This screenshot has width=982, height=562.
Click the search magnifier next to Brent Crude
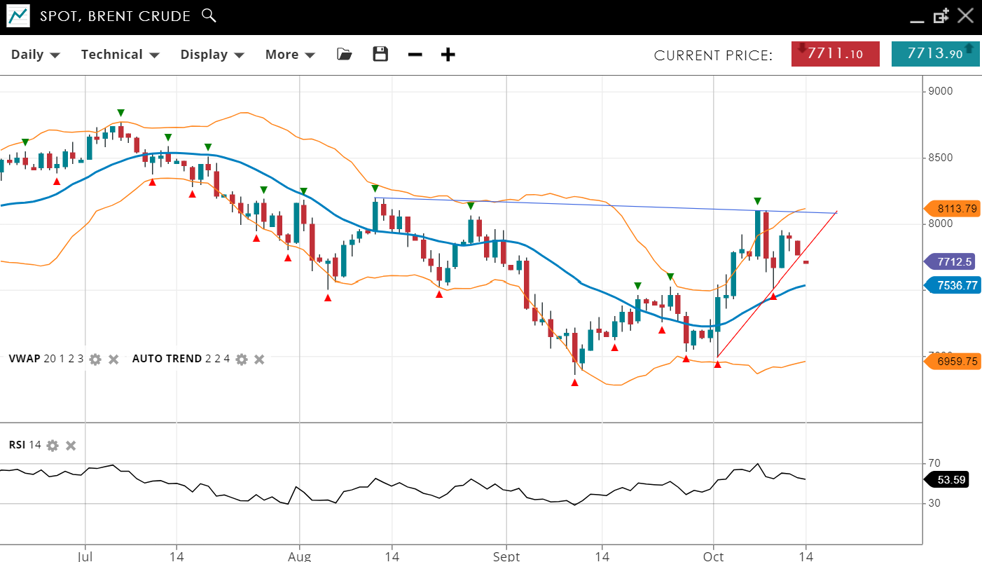click(x=208, y=15)
